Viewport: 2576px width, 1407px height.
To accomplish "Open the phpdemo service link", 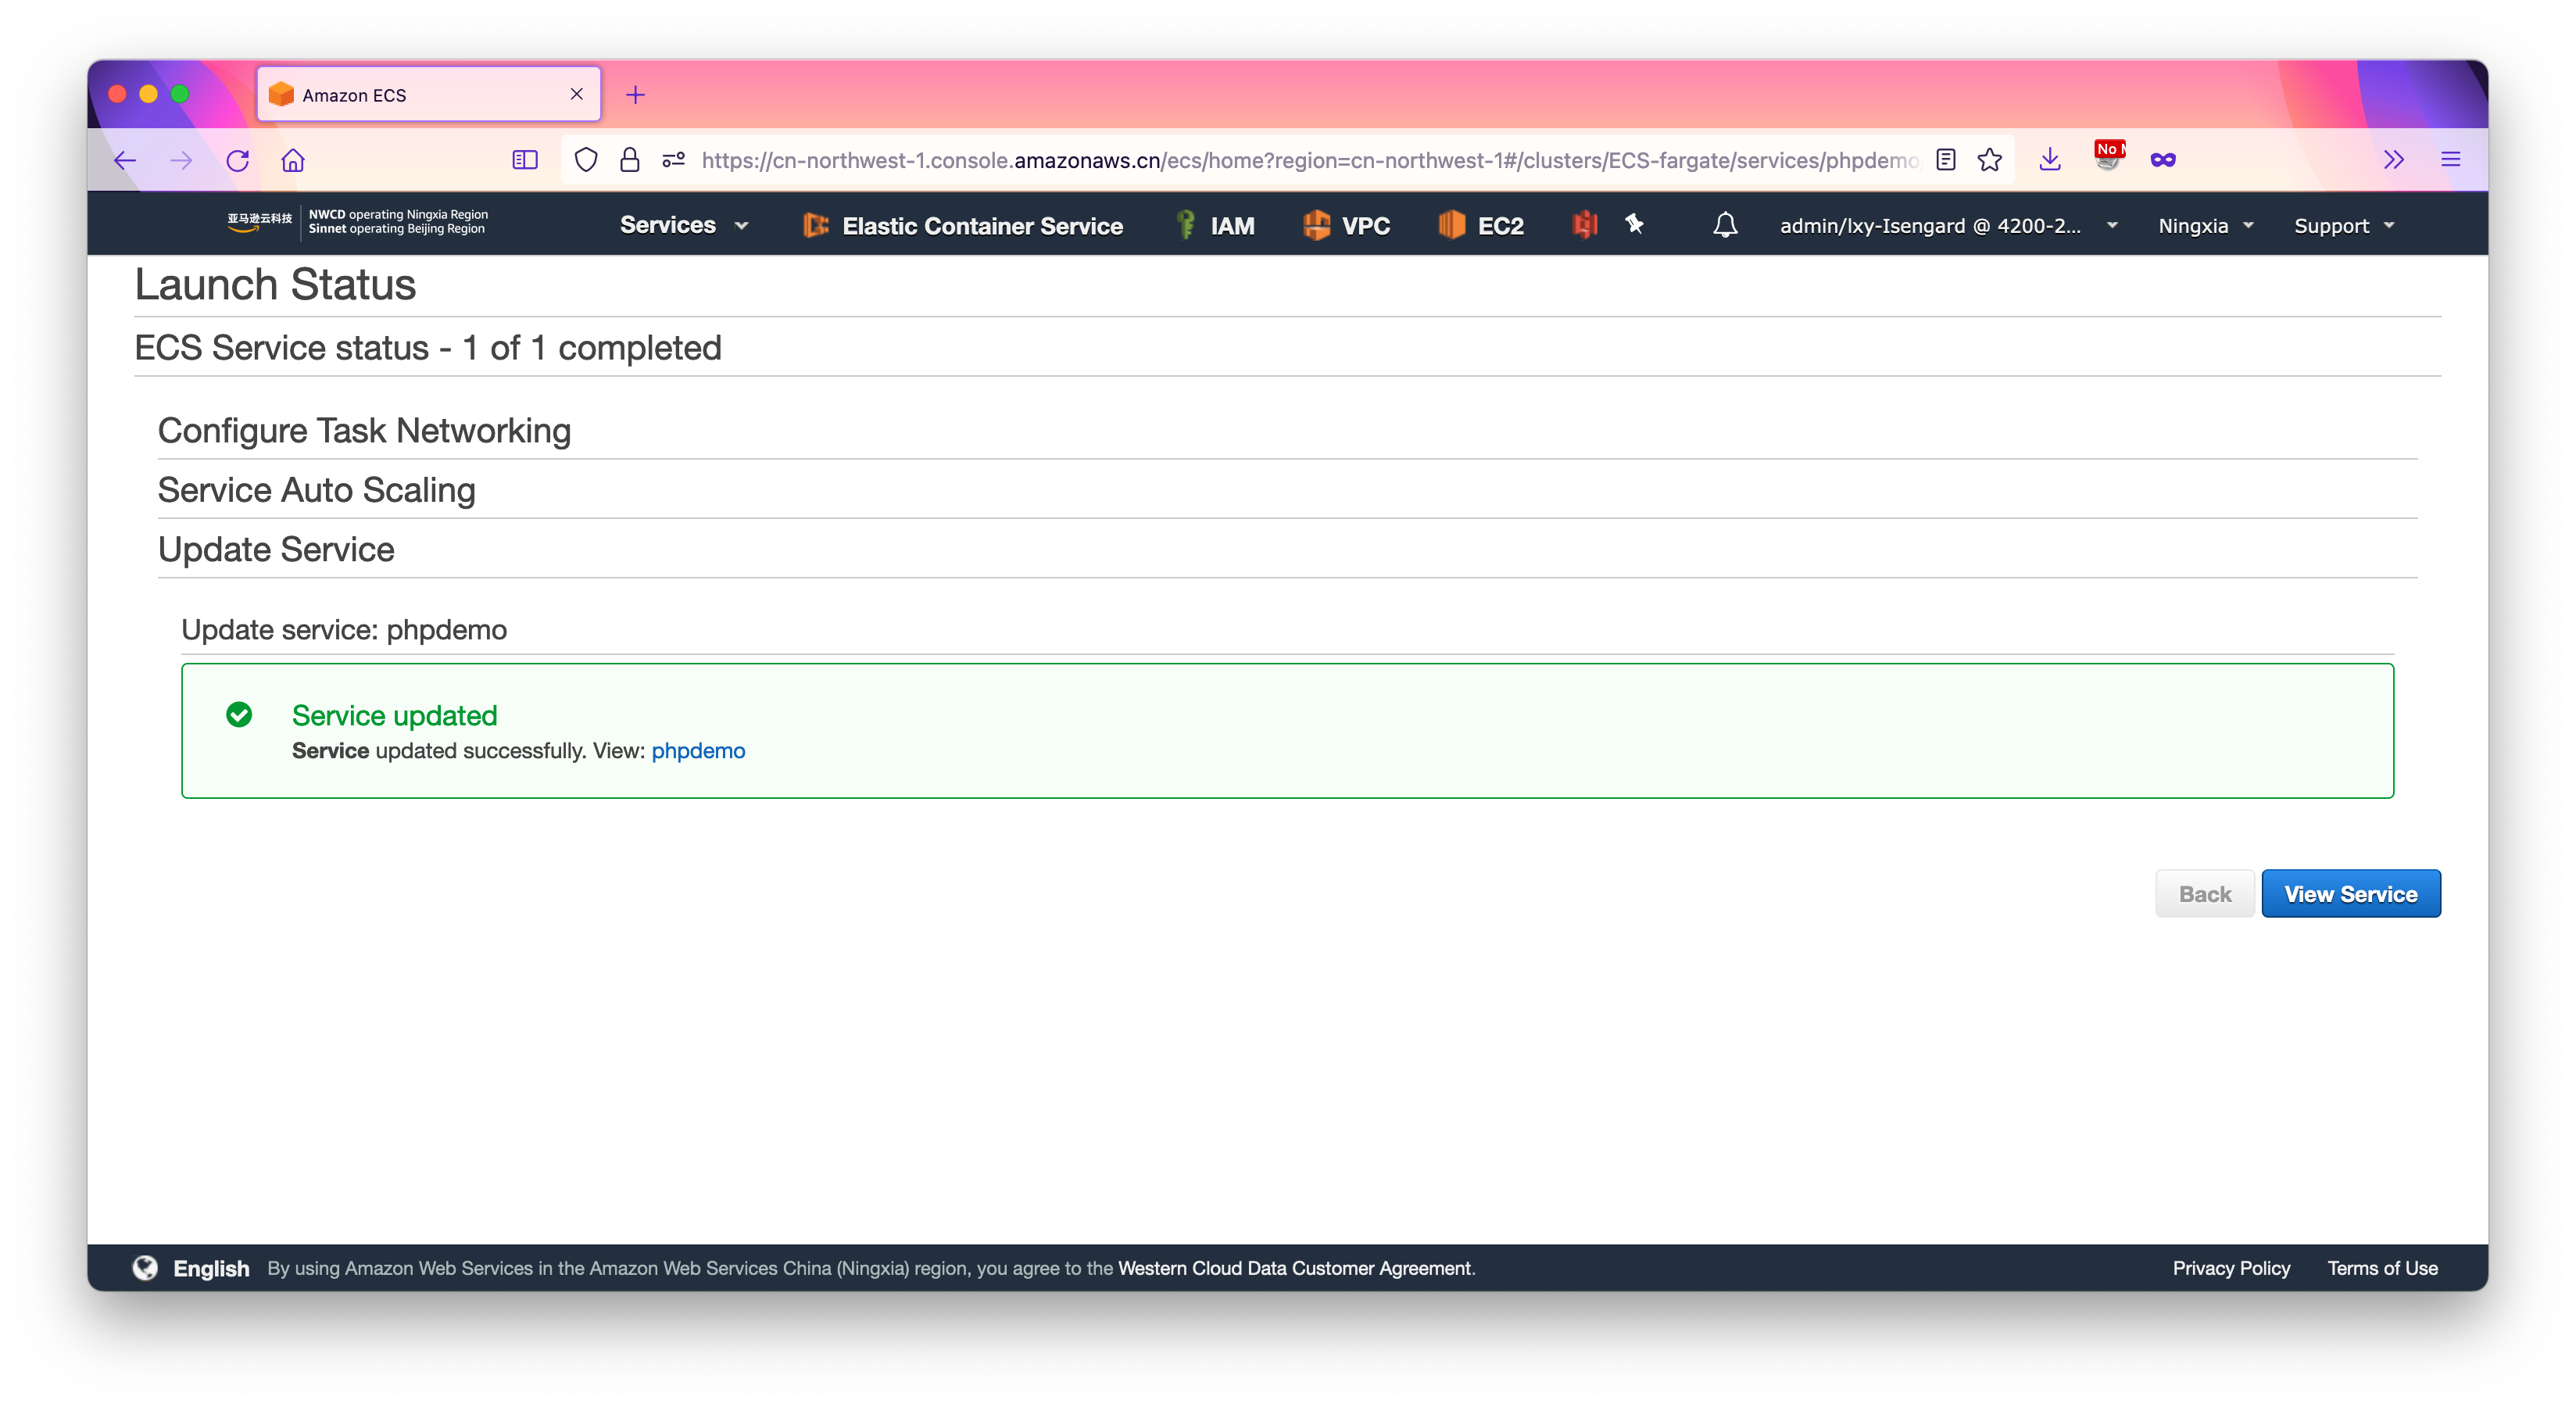I will click(x=698, y=751).
